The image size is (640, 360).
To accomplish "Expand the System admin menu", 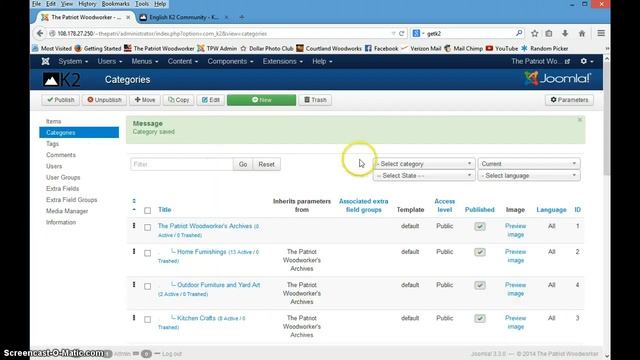I will (73, 61).
